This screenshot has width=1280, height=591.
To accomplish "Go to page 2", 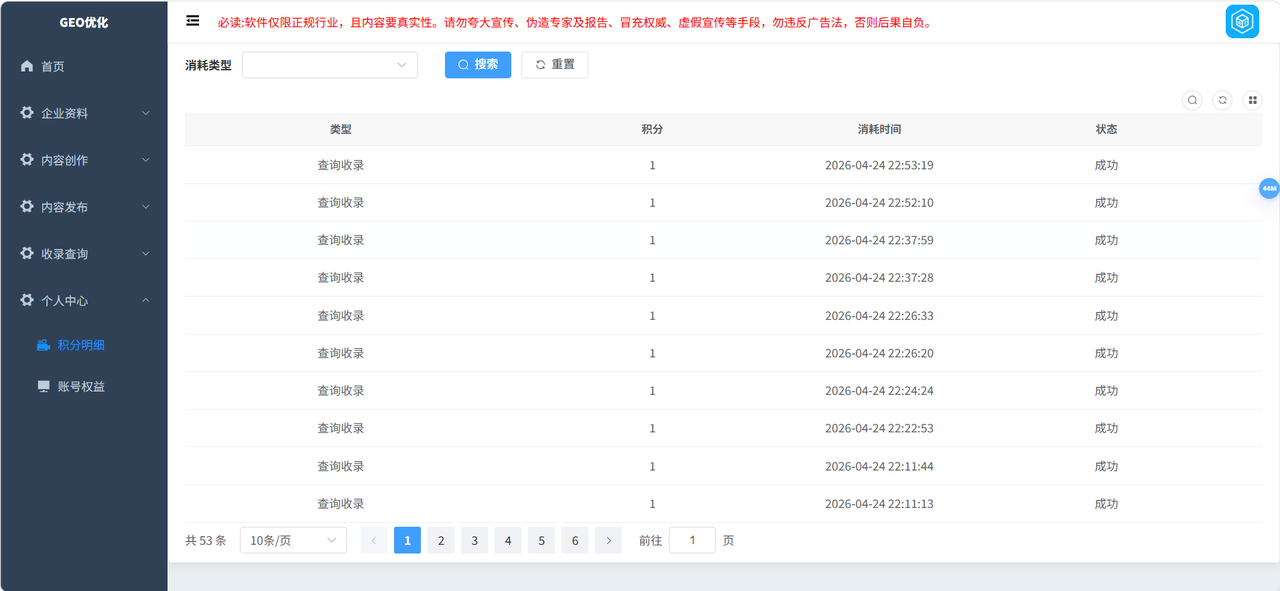I will pos(441,540).
